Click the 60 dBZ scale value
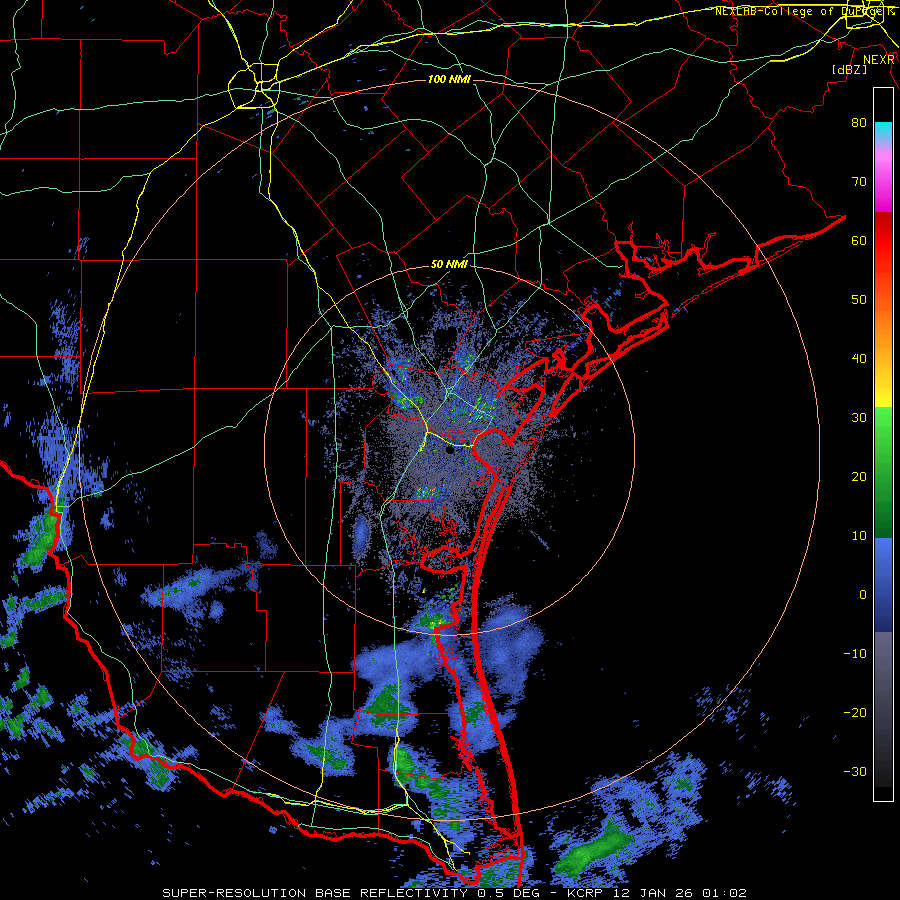Viewport: 900px width, 900px height. (x=859, y=241)
